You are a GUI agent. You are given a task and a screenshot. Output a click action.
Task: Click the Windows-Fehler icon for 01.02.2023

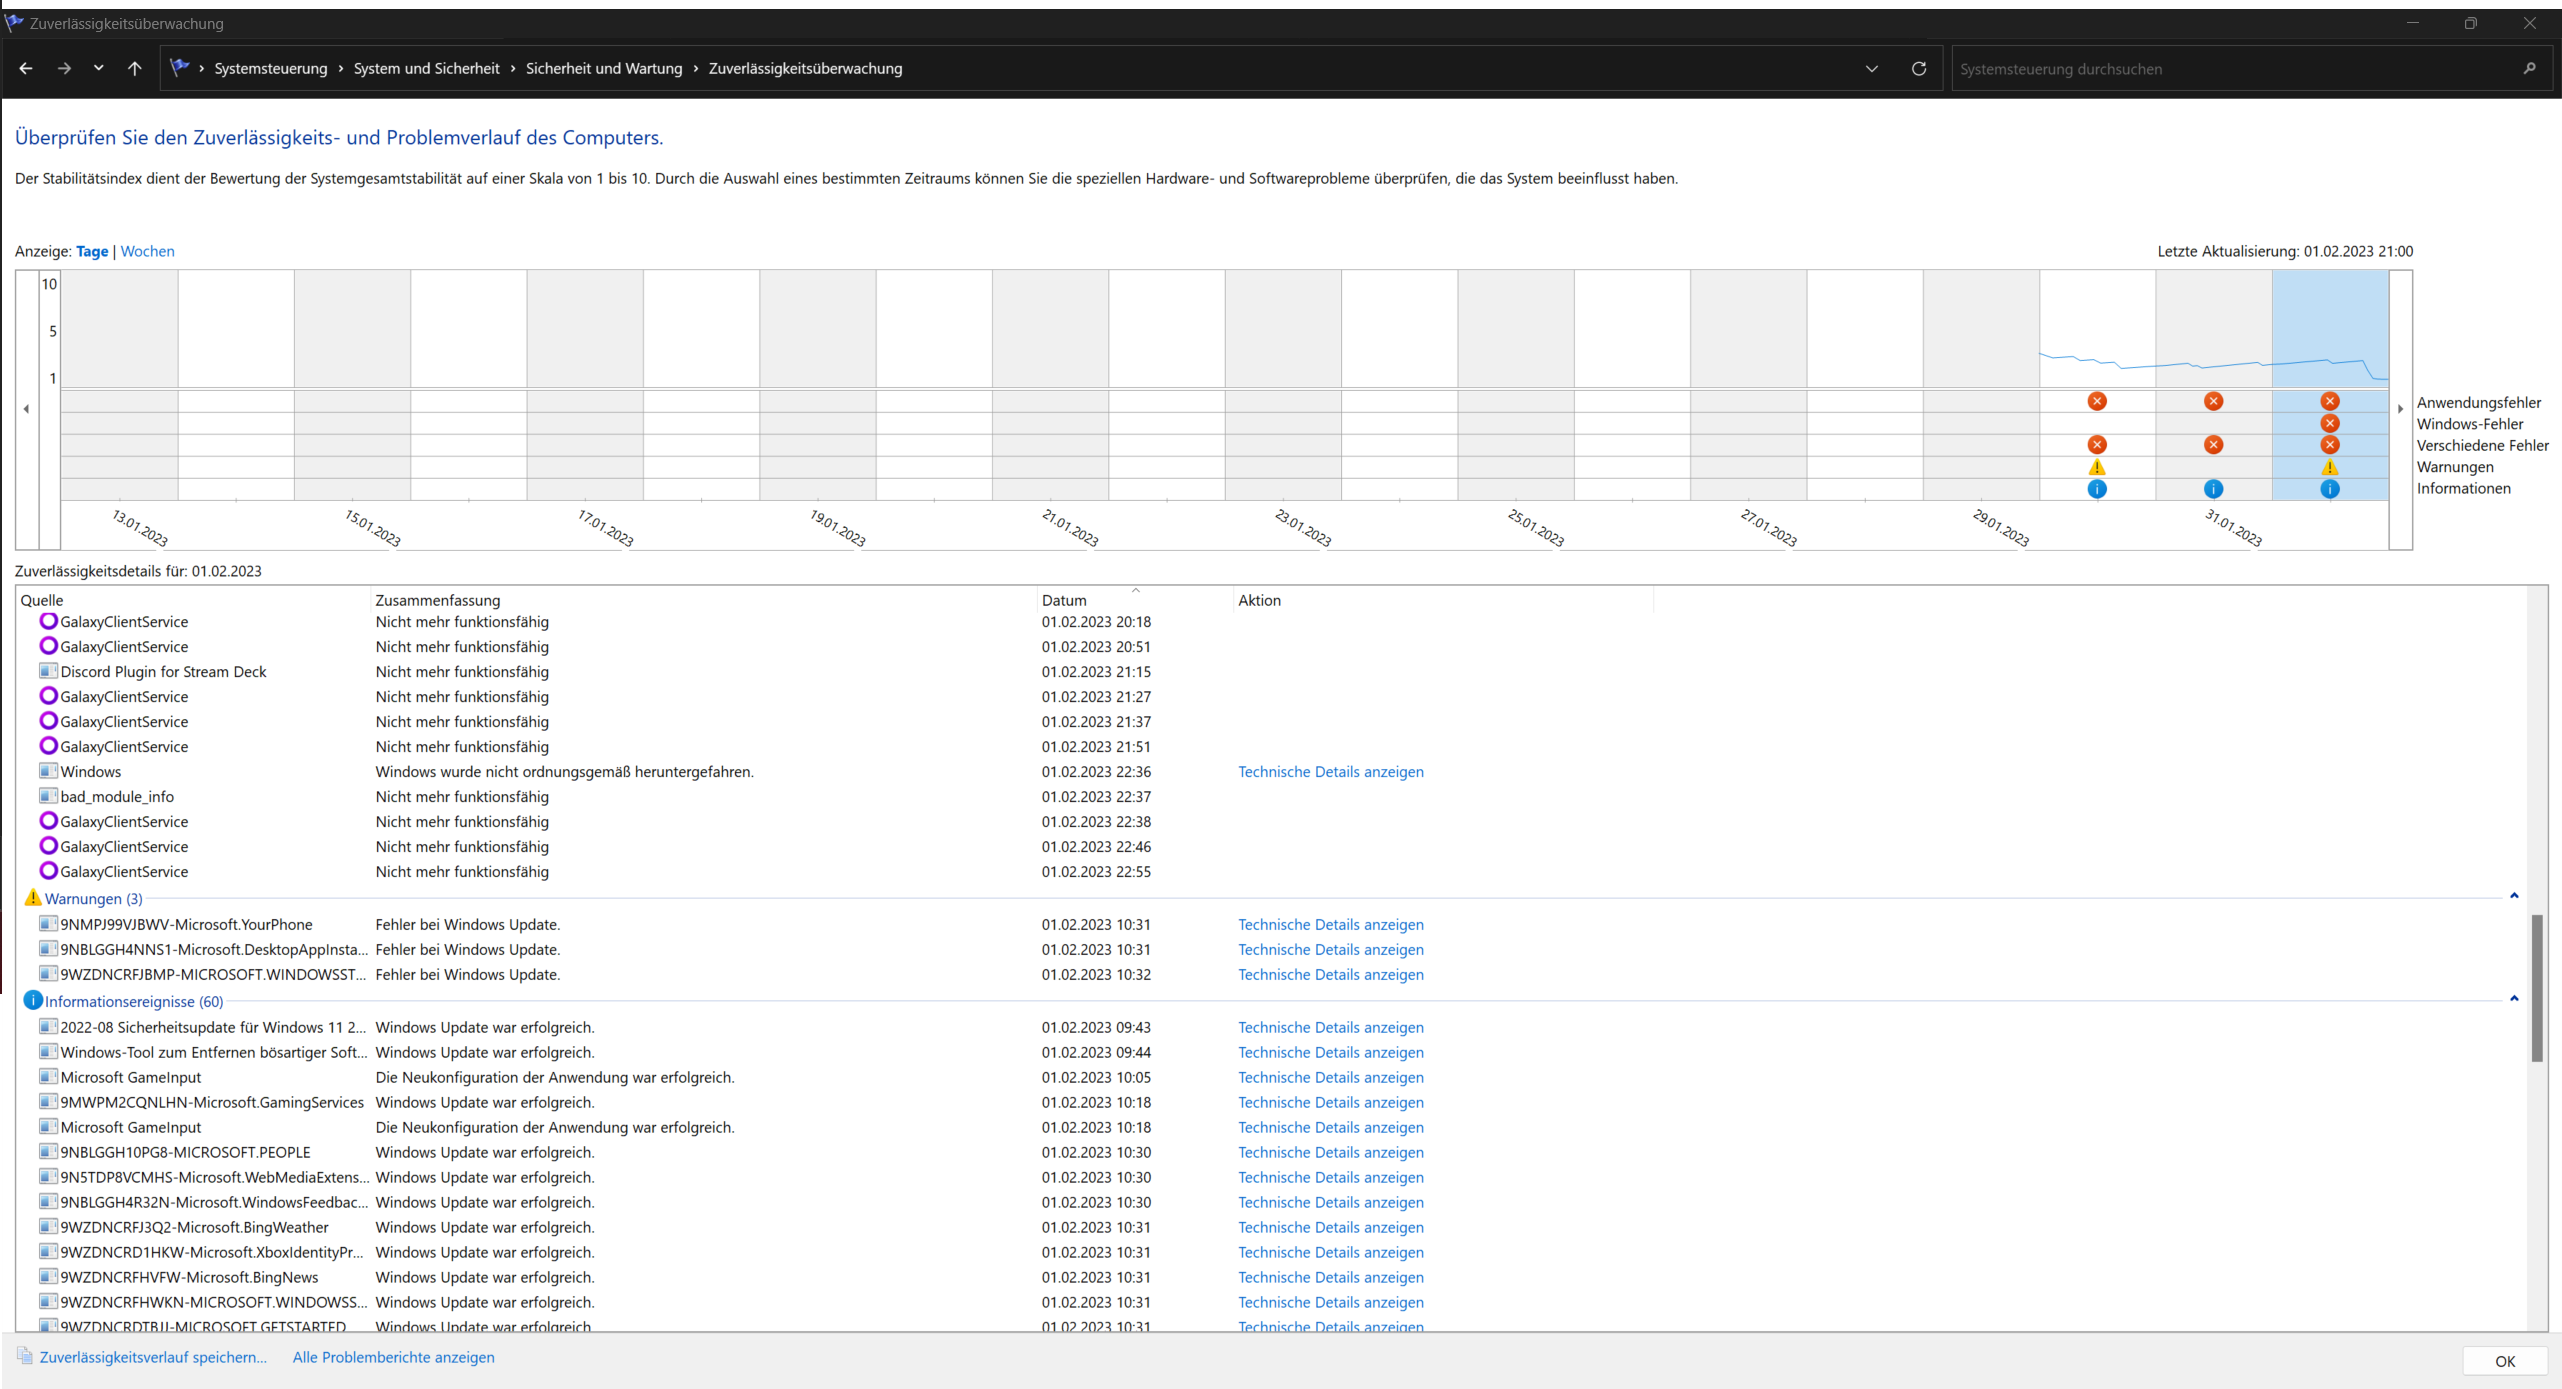click(x=2329, y=423)
